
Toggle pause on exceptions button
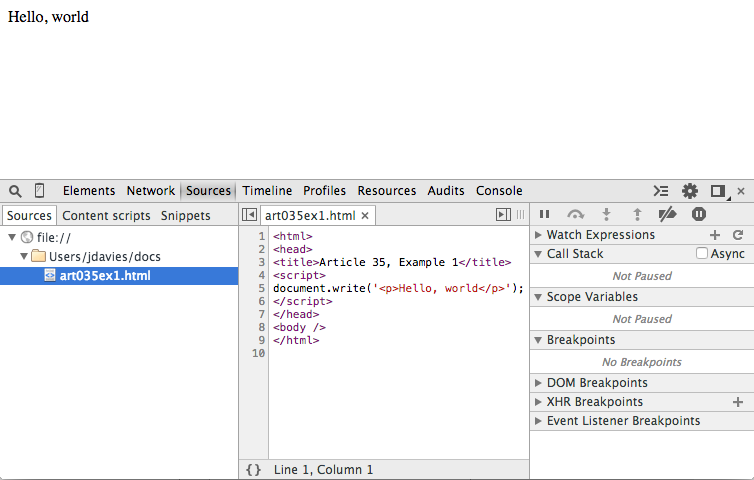[x=699, y=214]
